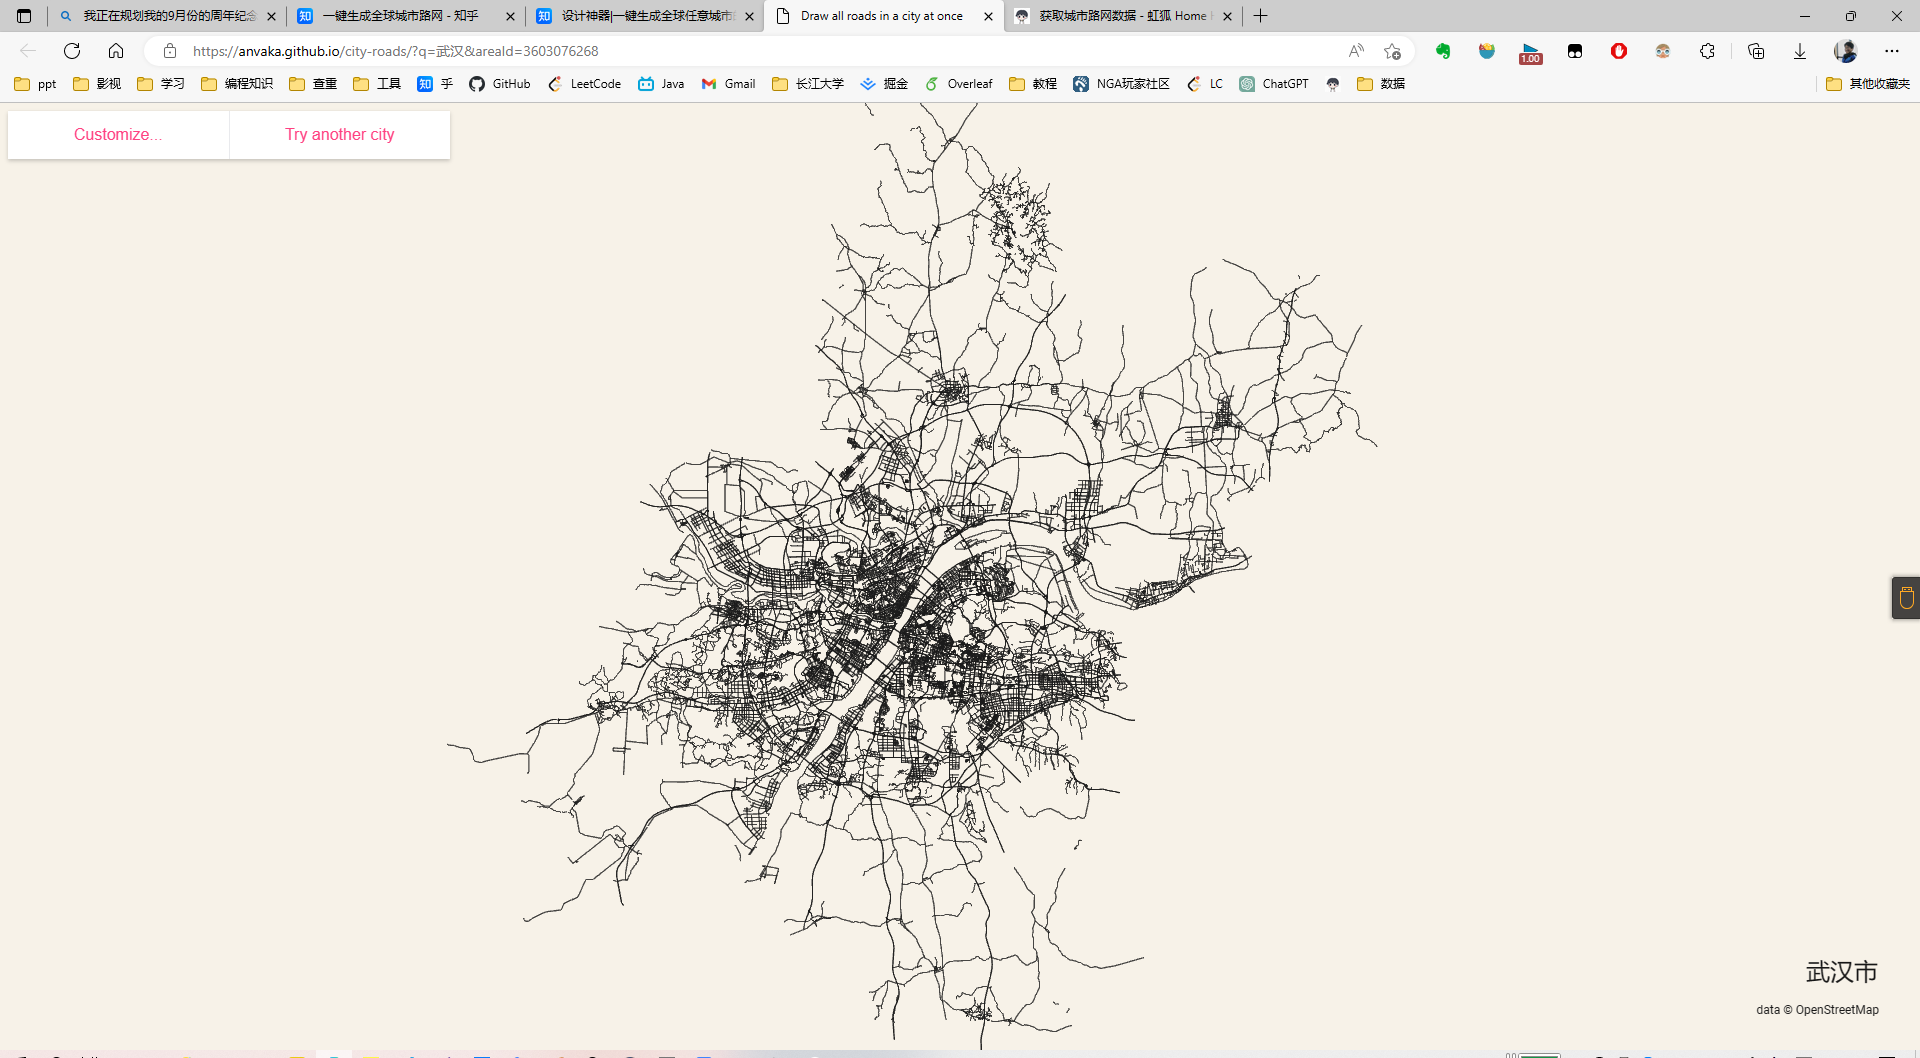
Task: Switch to 一键生成全球城市路网 知乎 tab
Action: [400, 16]
